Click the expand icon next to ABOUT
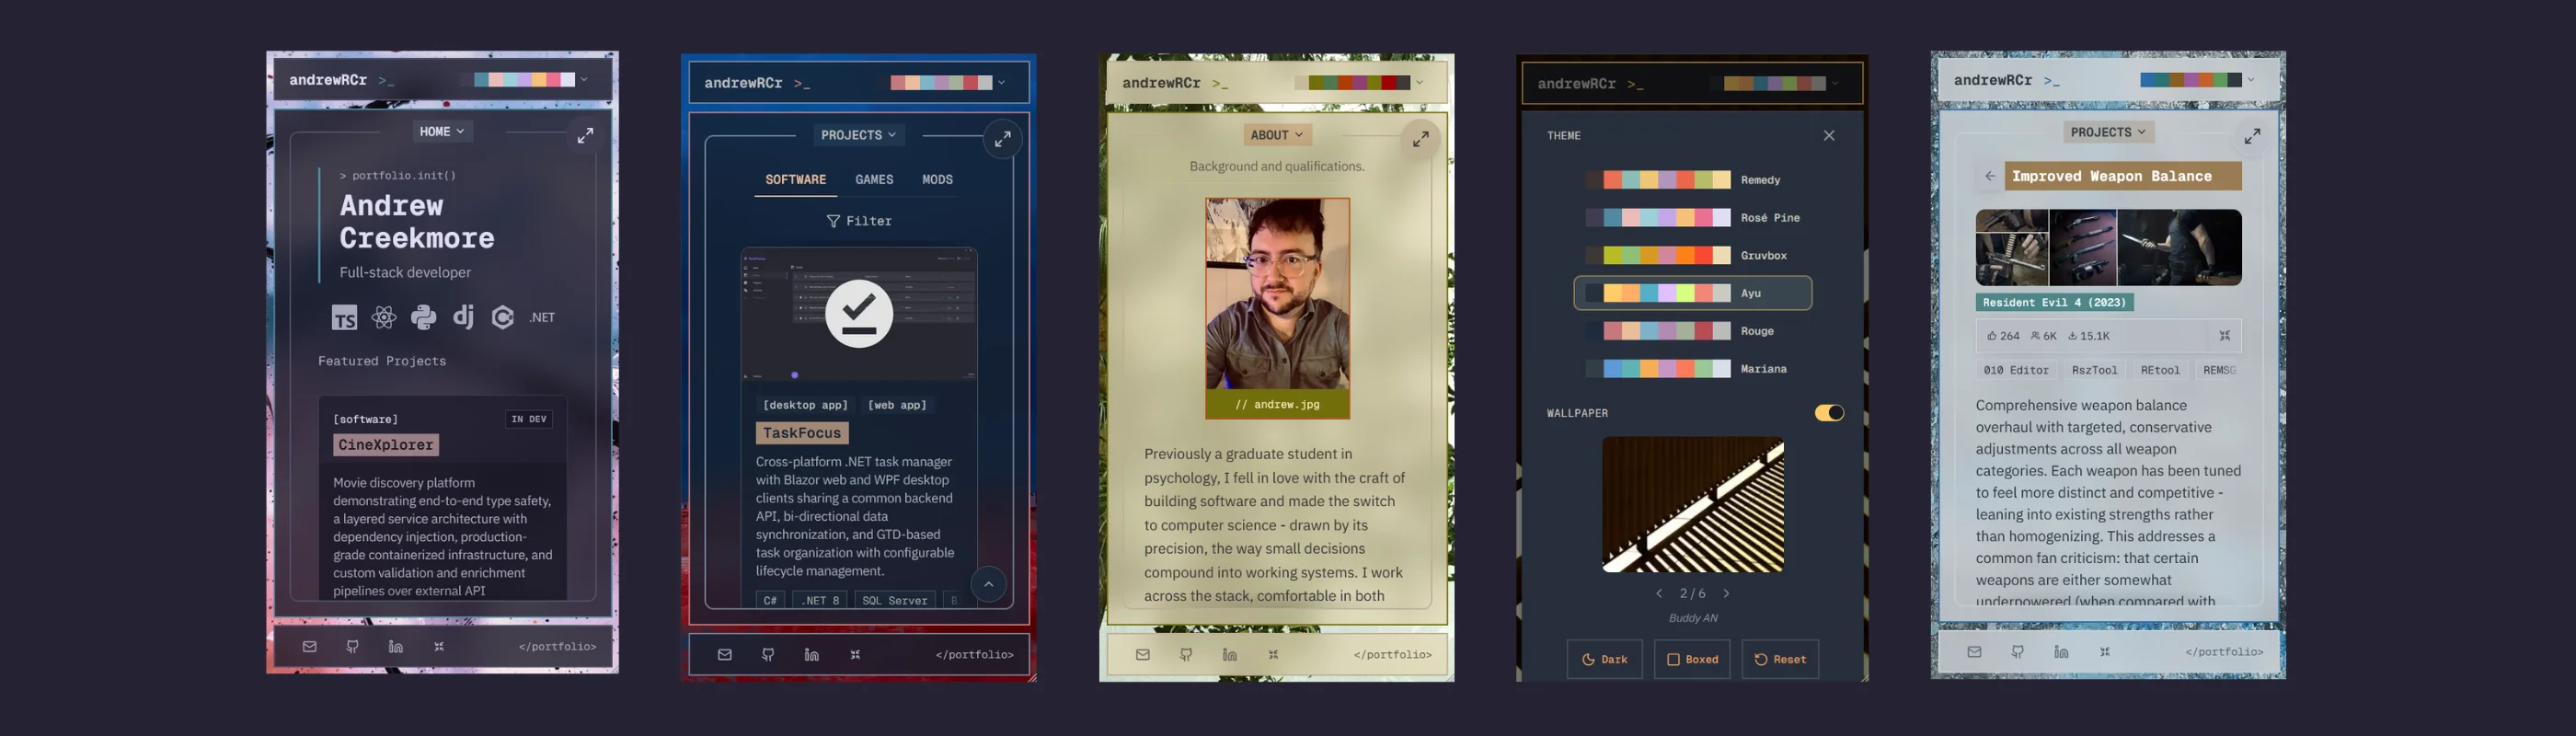 1420,139
